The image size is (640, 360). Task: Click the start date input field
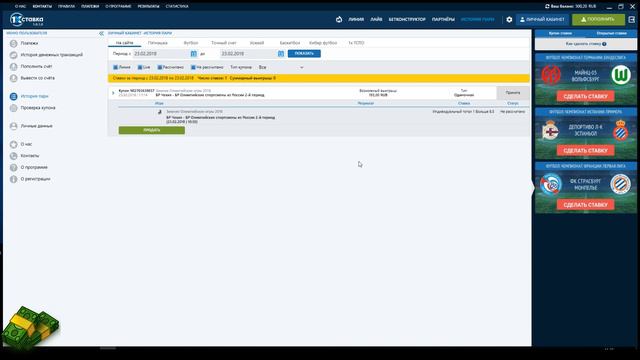pos(161,53)
